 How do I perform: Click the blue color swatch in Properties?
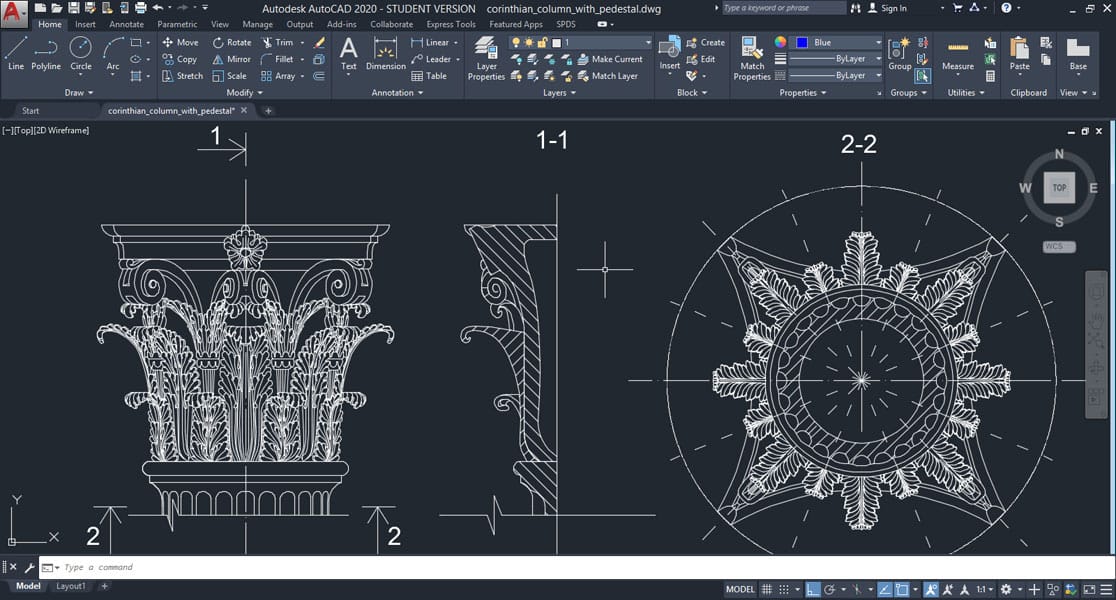(802, 43)
